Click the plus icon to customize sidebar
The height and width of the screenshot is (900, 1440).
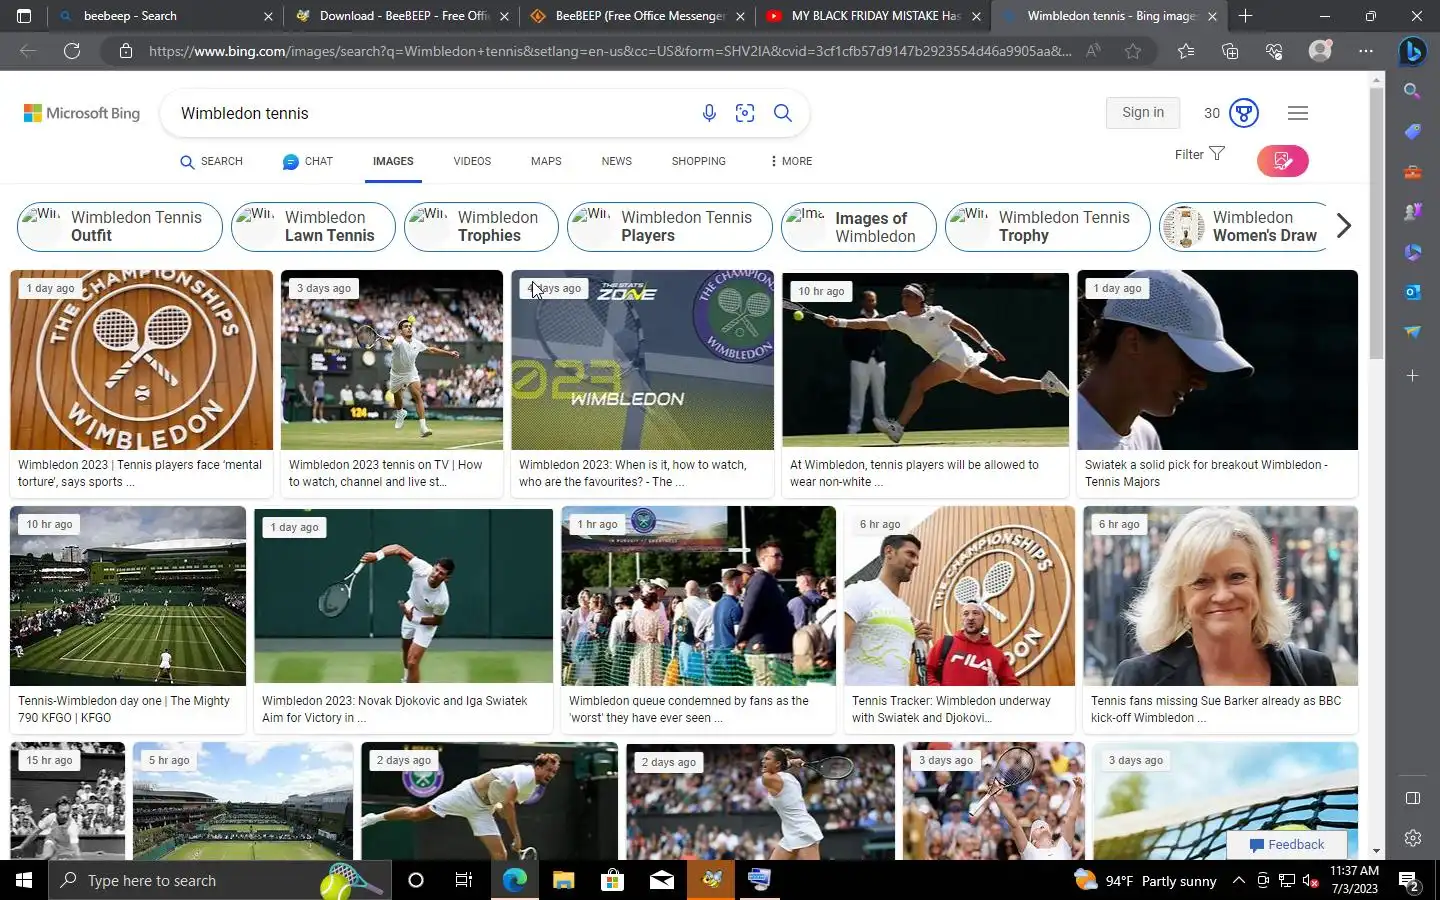pos(1412,375)
